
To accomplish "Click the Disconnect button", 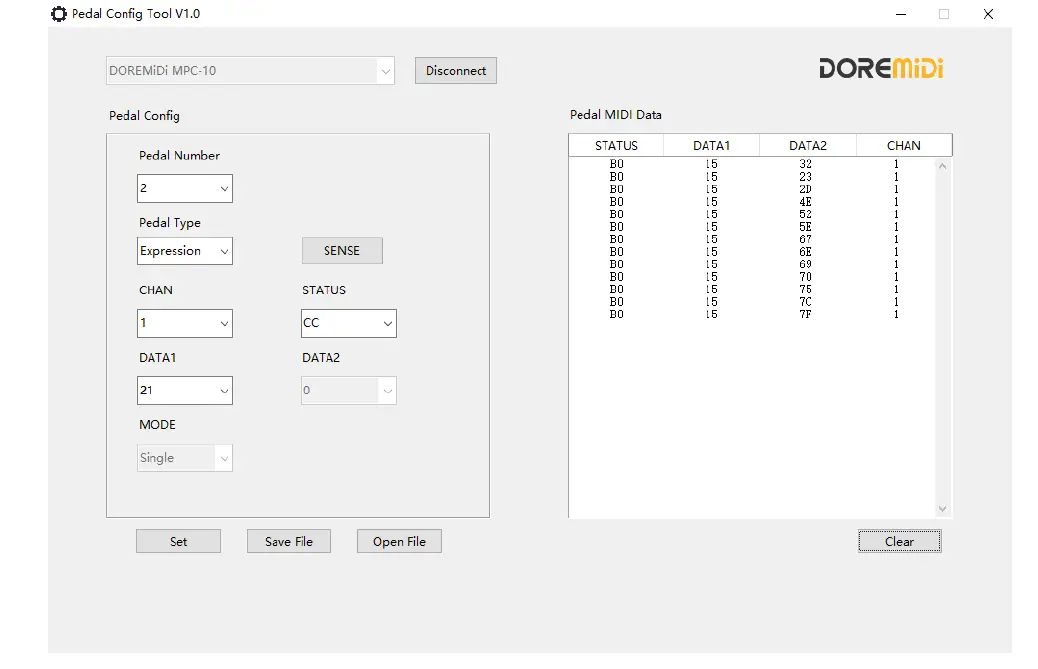I will 455,71.
